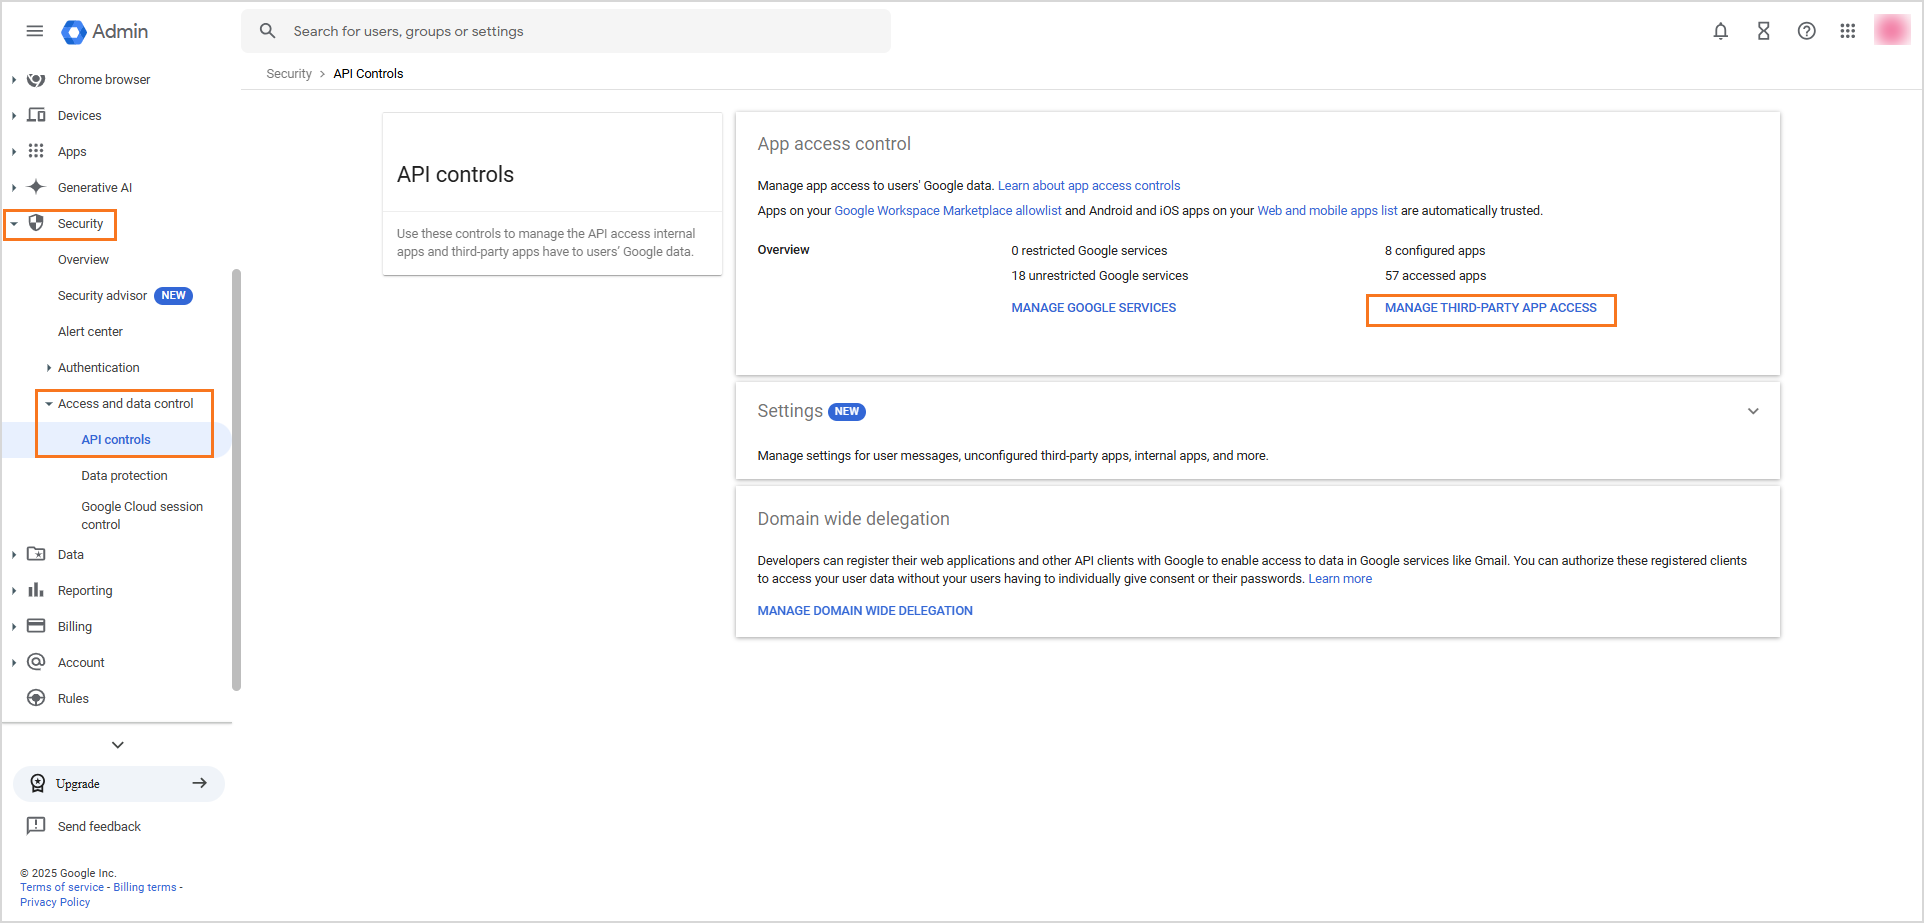
Task: Open Data protection menu item
Action: (x=124, y=476)
